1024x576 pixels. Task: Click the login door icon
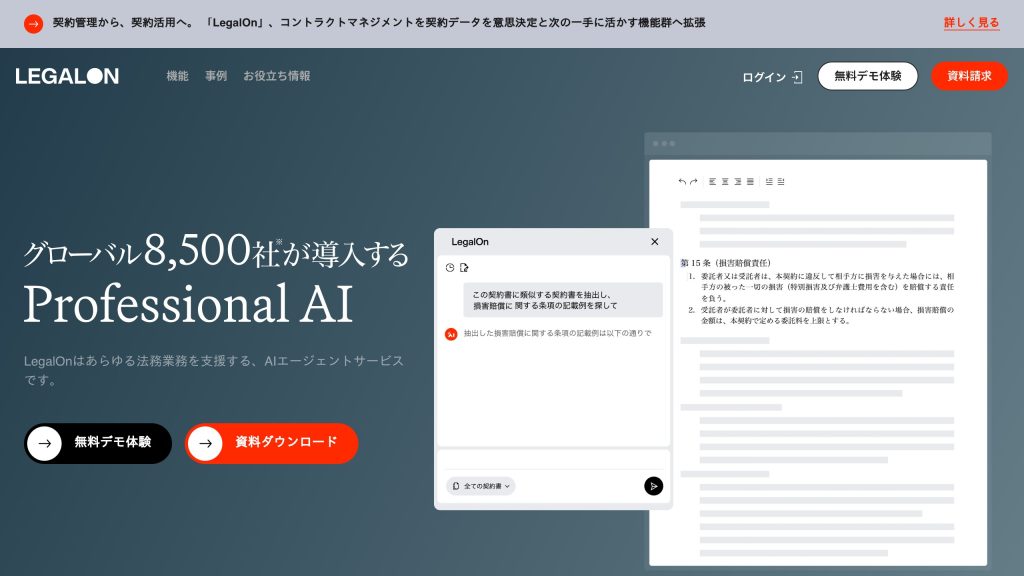pyautogui.click(x=797, y=77)
